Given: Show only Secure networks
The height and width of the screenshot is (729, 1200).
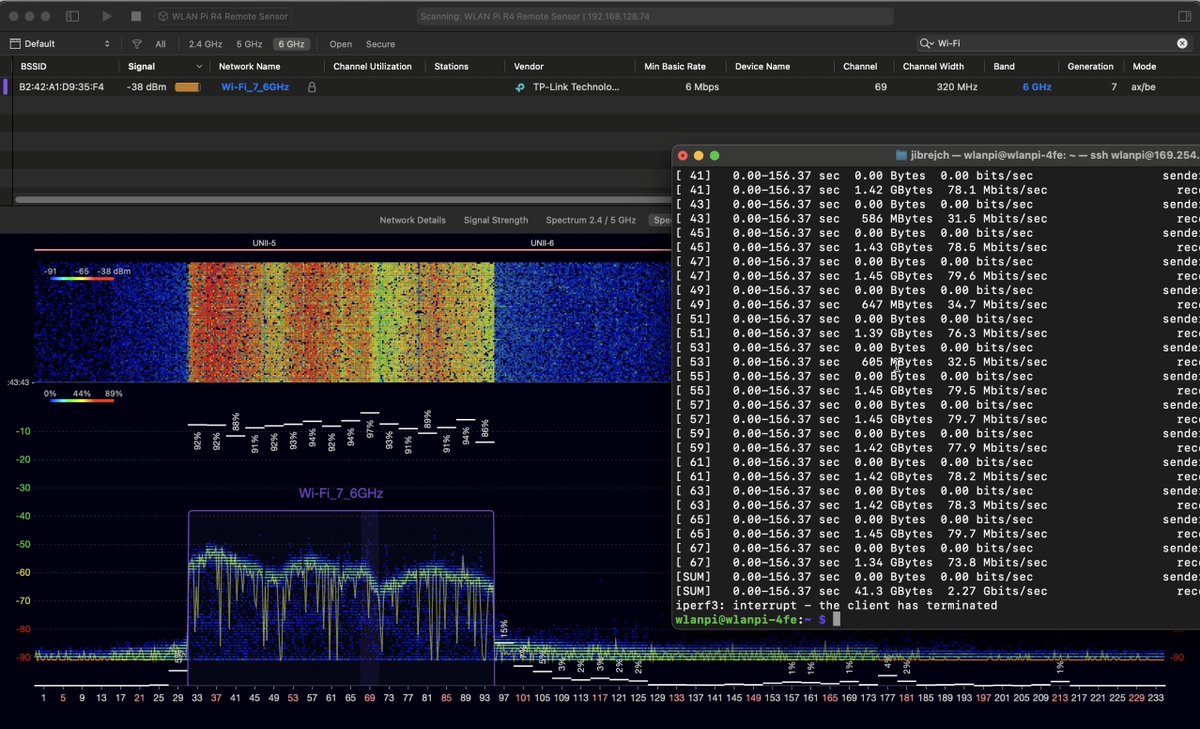Looking at the screenshot, I should 380,44.
